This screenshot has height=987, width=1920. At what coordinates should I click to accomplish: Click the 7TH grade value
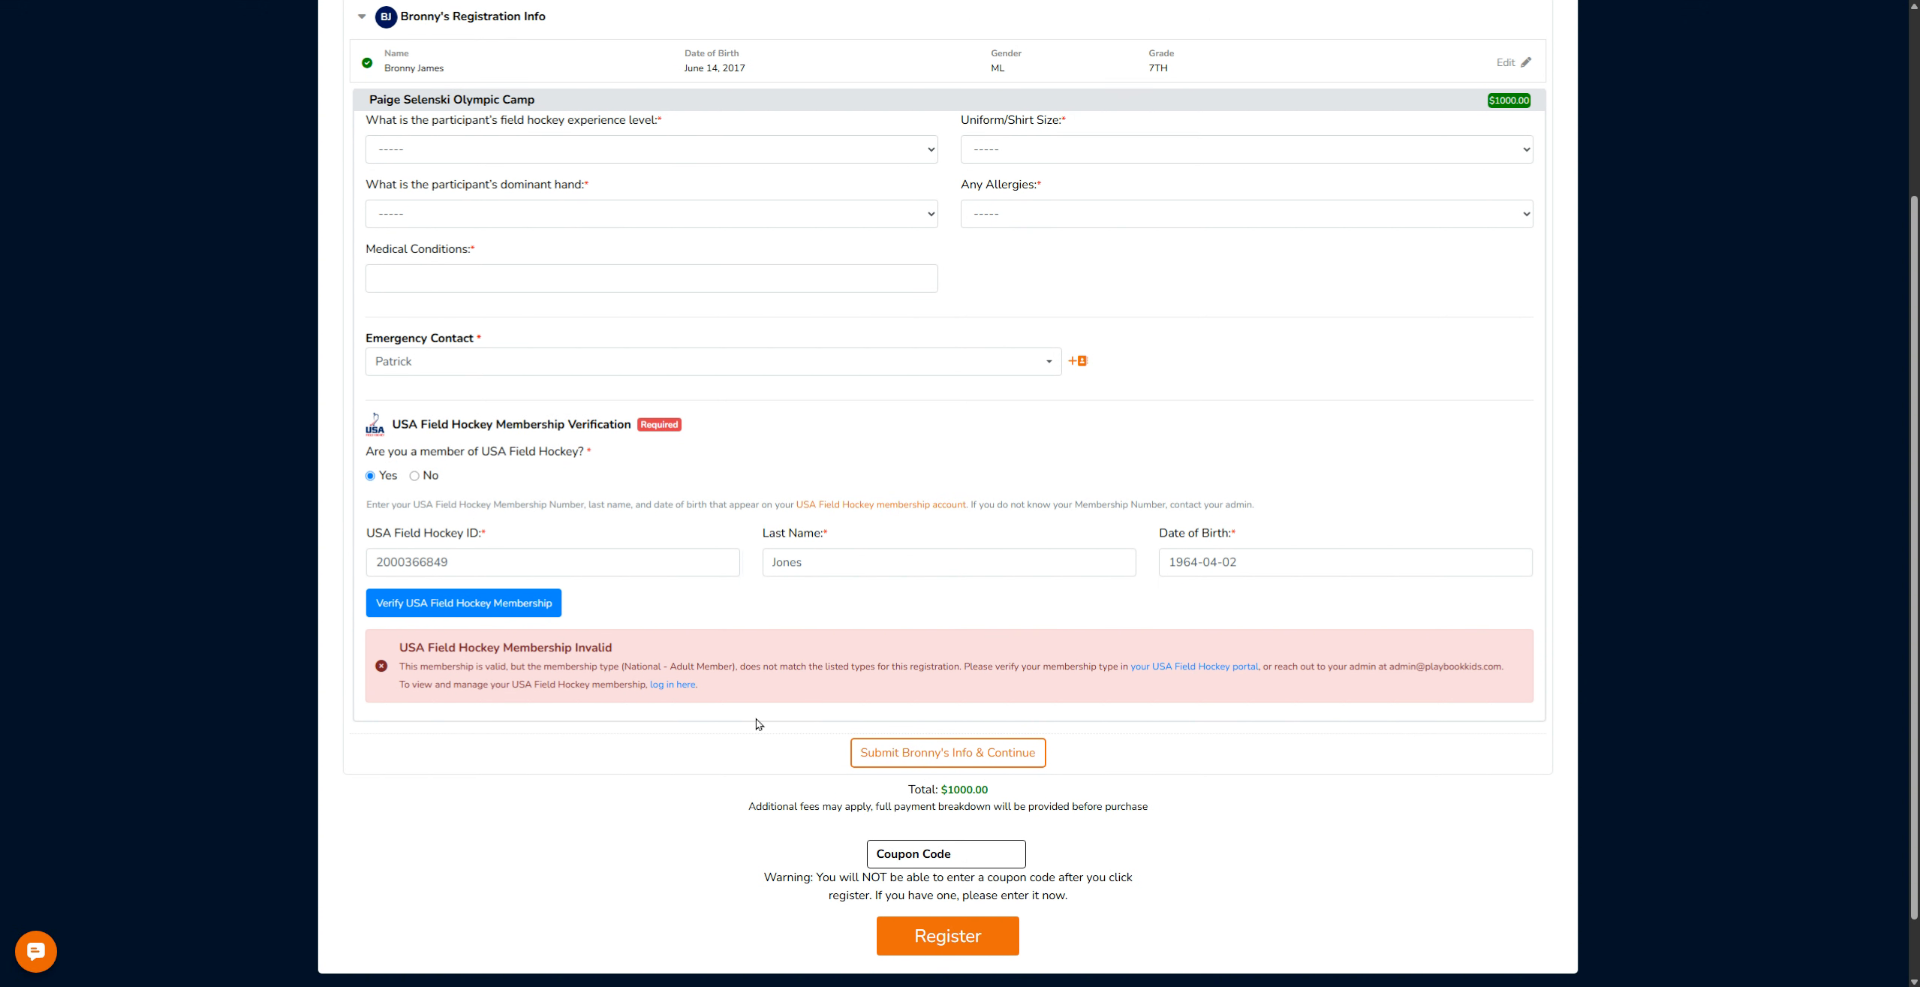coord(1158,69)
